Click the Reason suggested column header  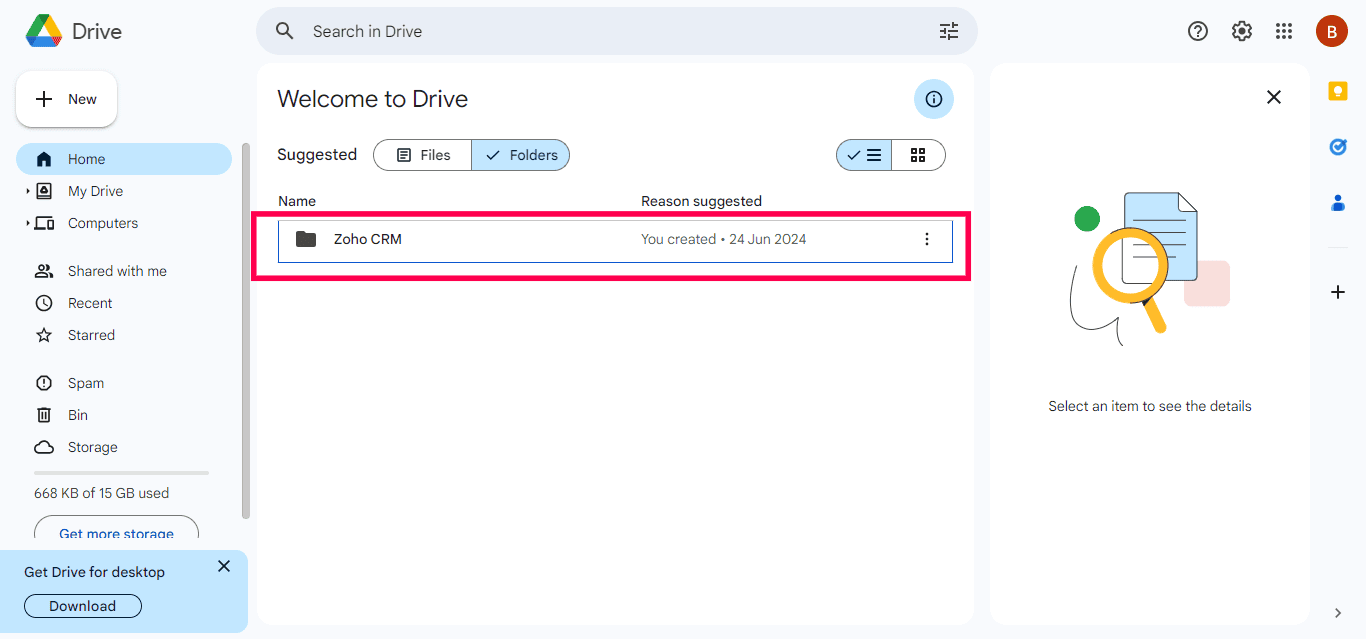pos(701,201)
